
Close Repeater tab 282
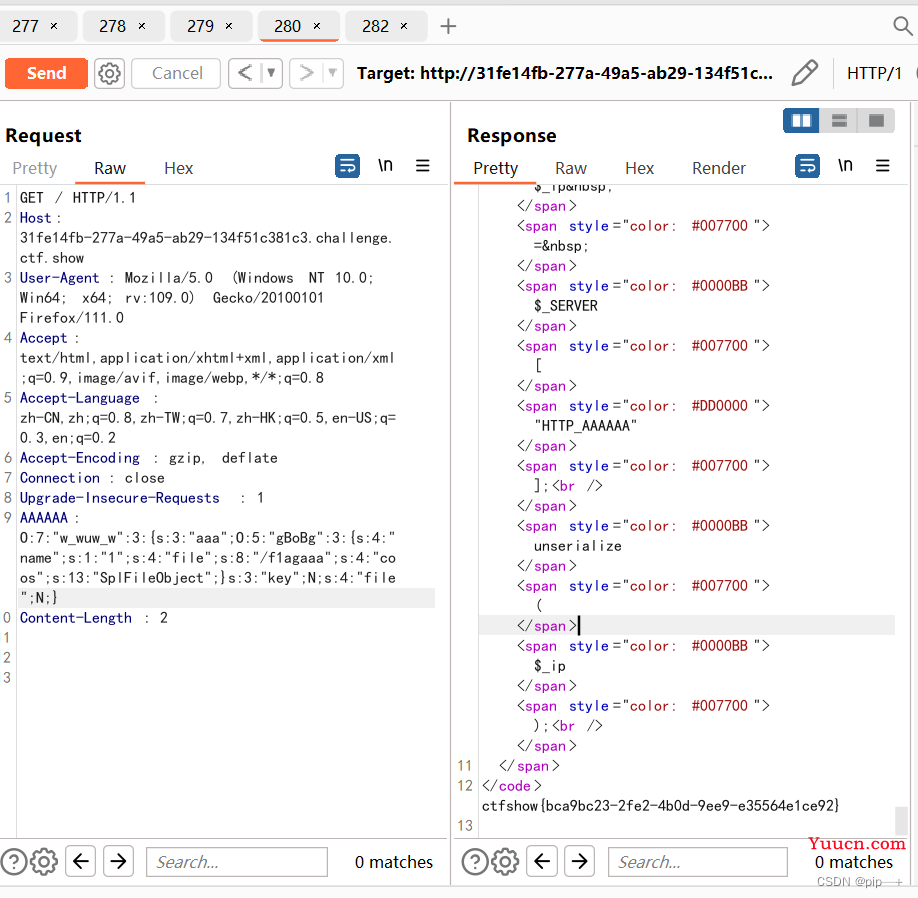[404, 26]
